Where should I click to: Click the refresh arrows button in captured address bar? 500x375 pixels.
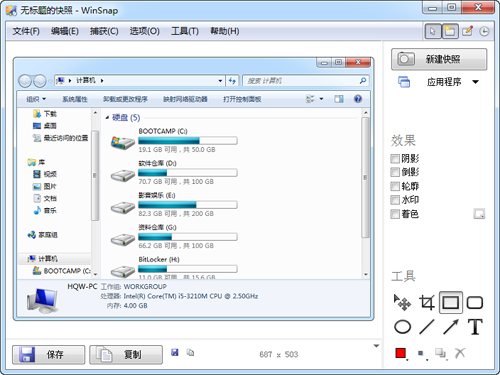pos(232,81)
